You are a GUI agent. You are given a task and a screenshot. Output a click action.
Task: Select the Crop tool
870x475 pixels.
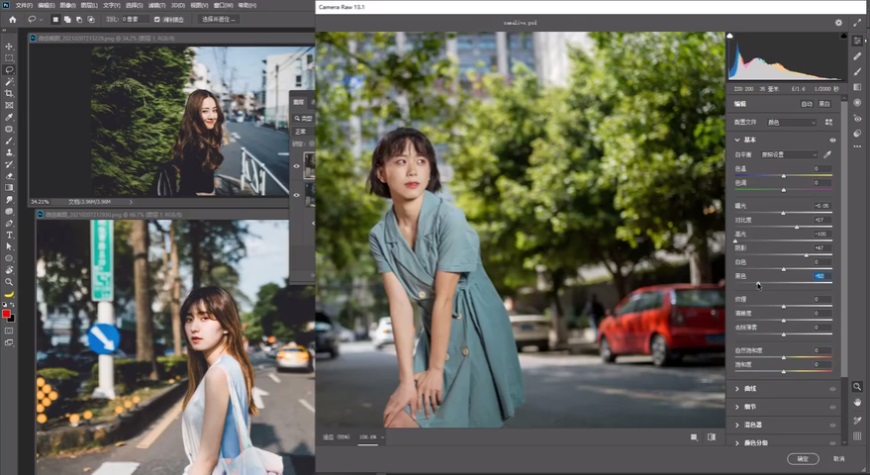coord(9,93)
